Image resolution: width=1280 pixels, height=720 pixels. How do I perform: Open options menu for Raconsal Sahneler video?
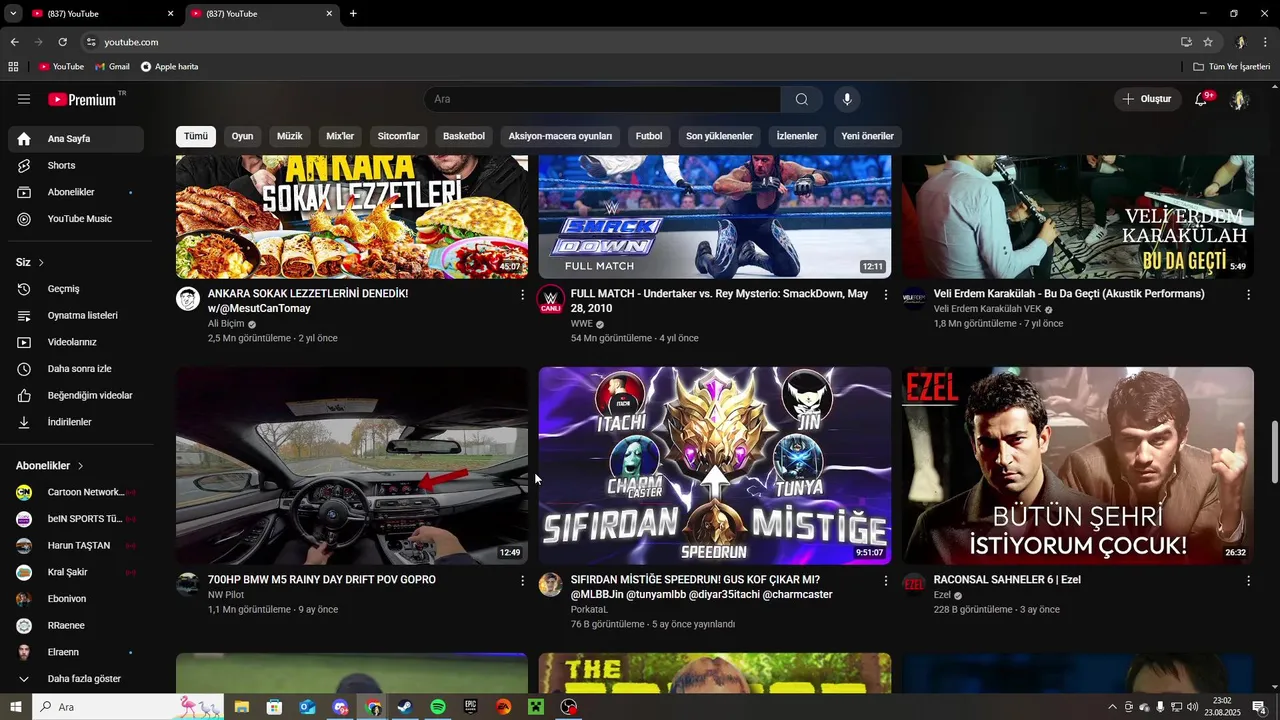[x=1248, y=581]
